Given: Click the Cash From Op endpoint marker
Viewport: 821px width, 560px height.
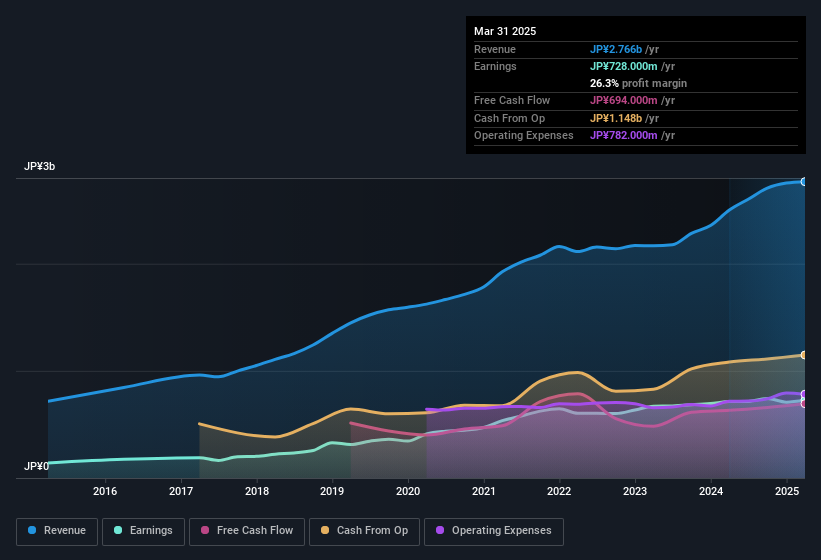Looking at the screenshot, I should point(804,355).
